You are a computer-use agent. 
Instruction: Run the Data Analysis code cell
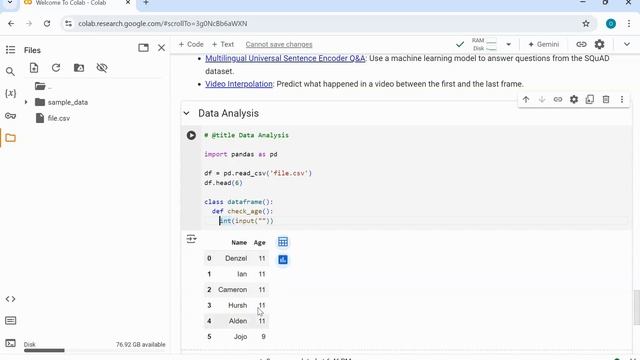pyautogui.click(x=191, y=135)
